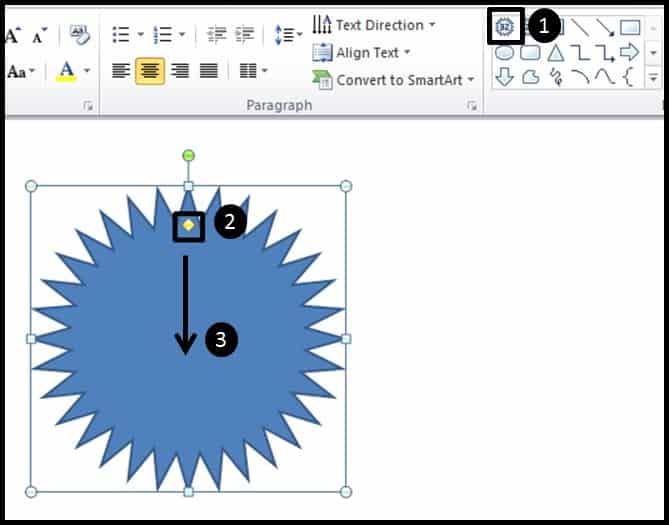The height and width of the screenshot is (525, 669).
Task: Apply numbered list formatting
Action: [163, 35]
